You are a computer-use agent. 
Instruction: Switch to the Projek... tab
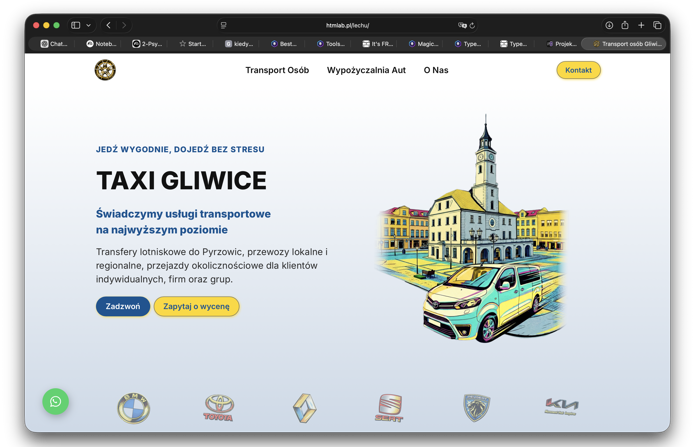pos(562,44)
